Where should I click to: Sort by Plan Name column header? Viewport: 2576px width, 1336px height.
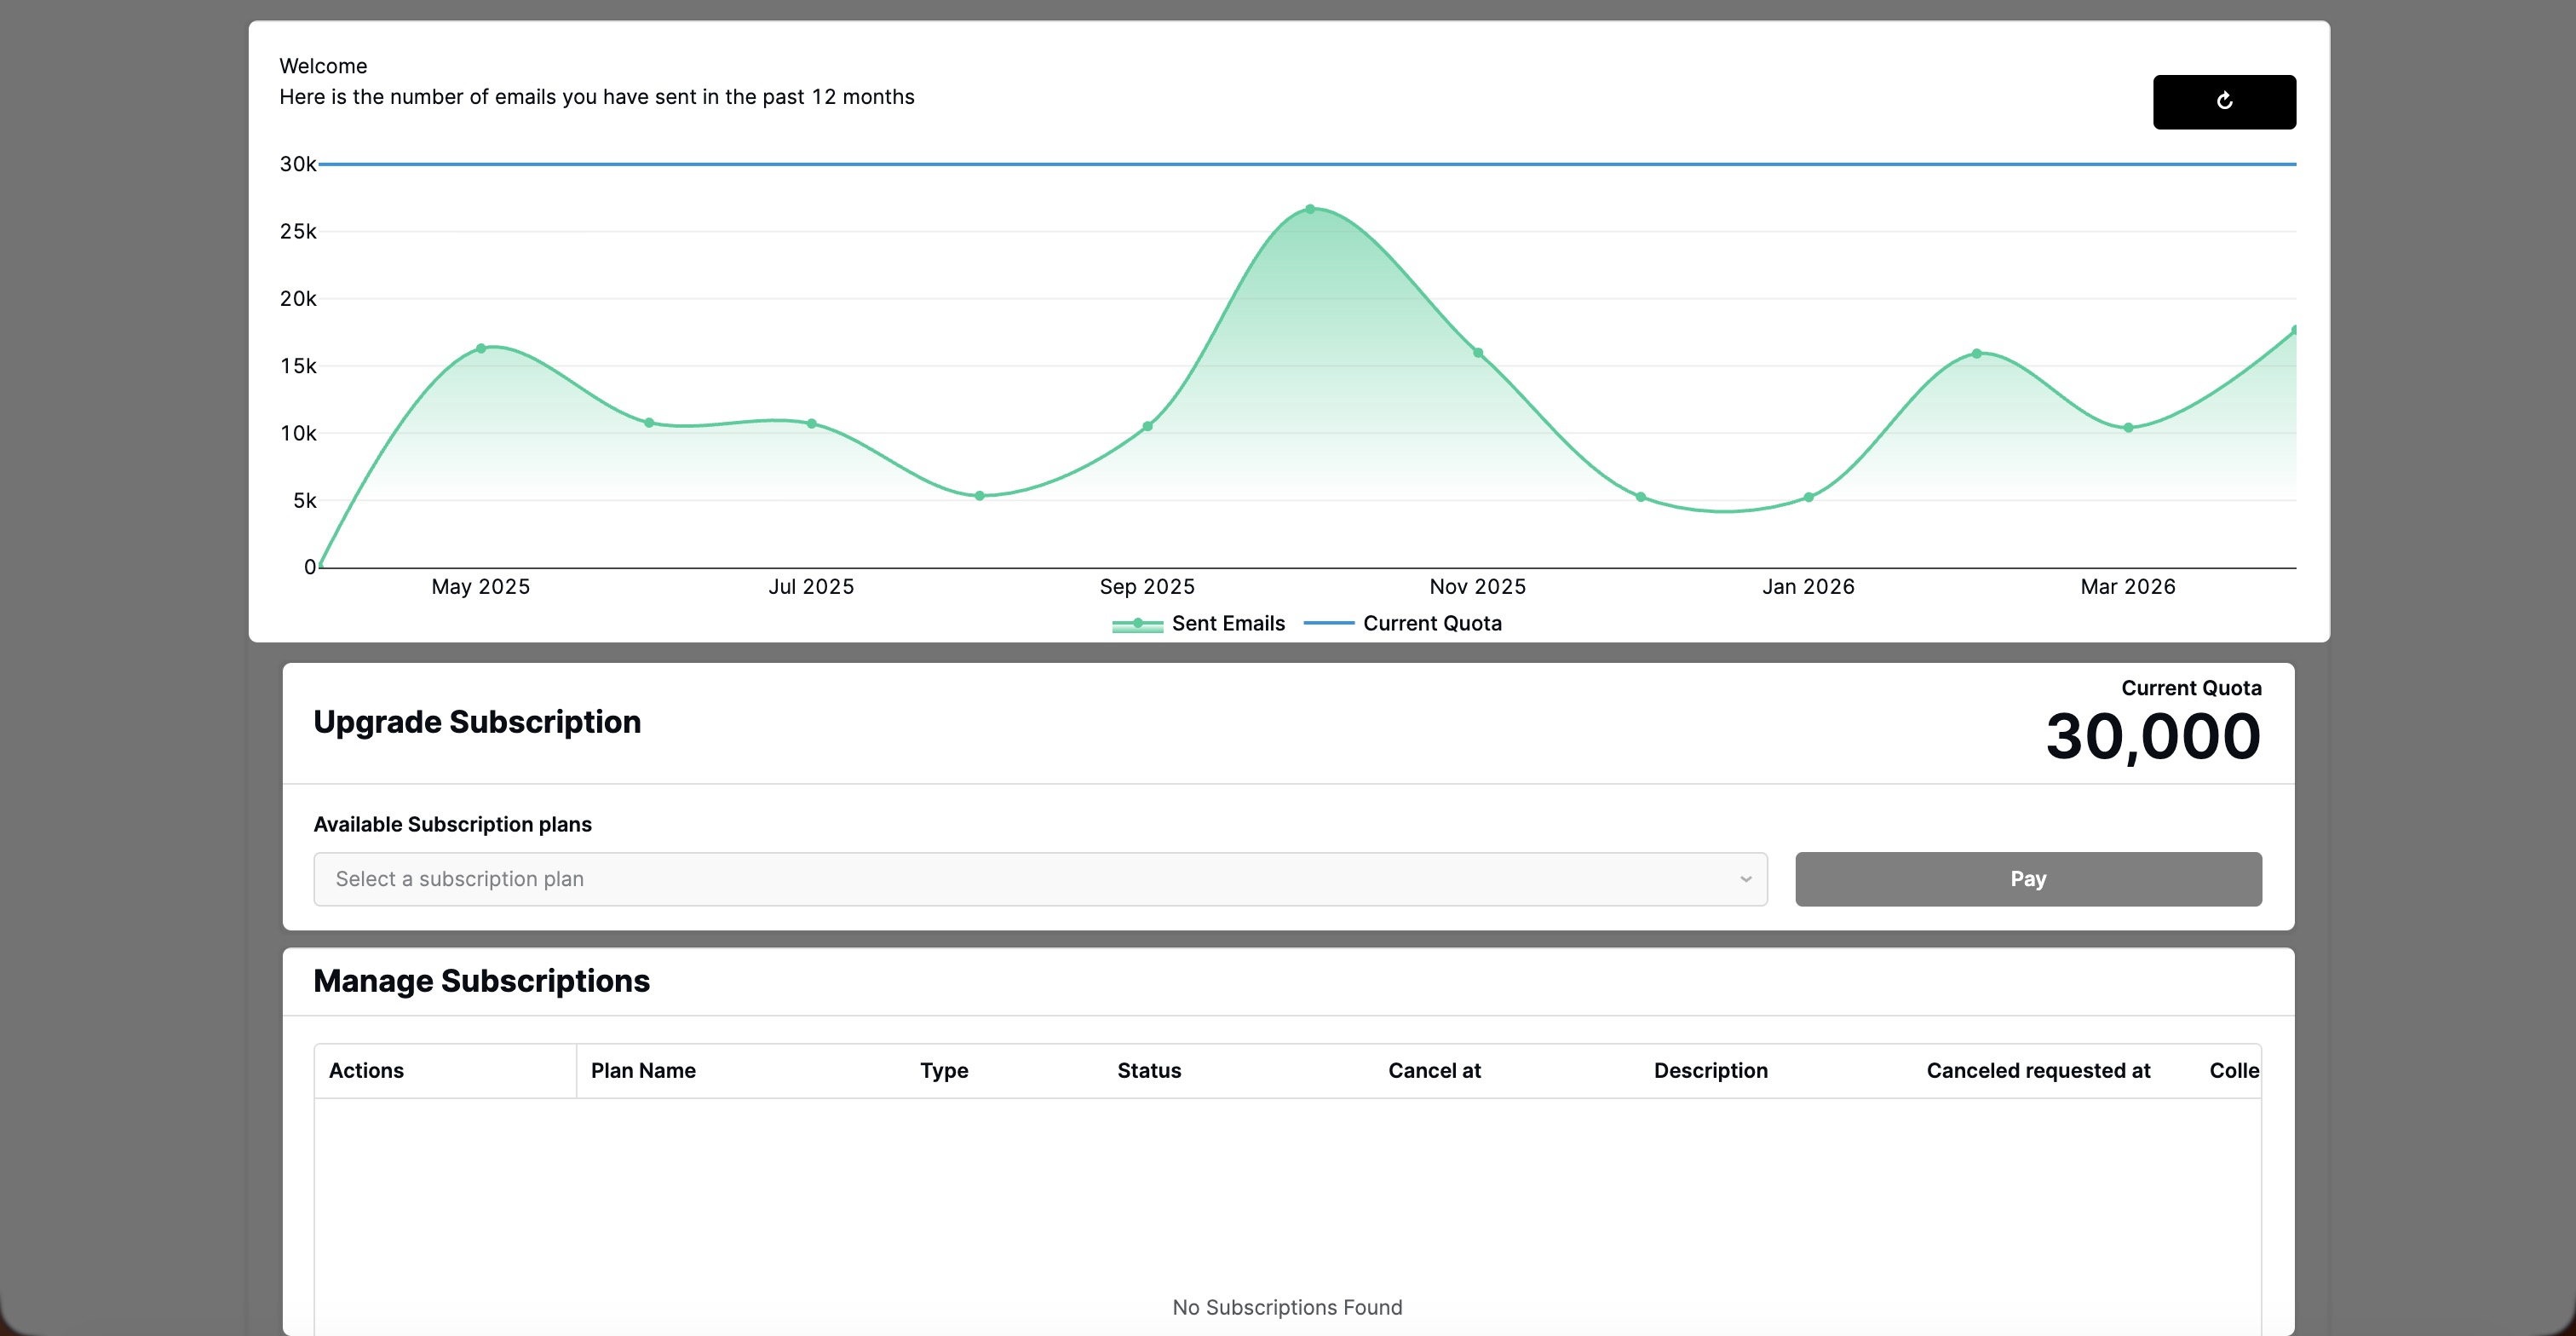pyautogui.click(x=643, y=1070)
